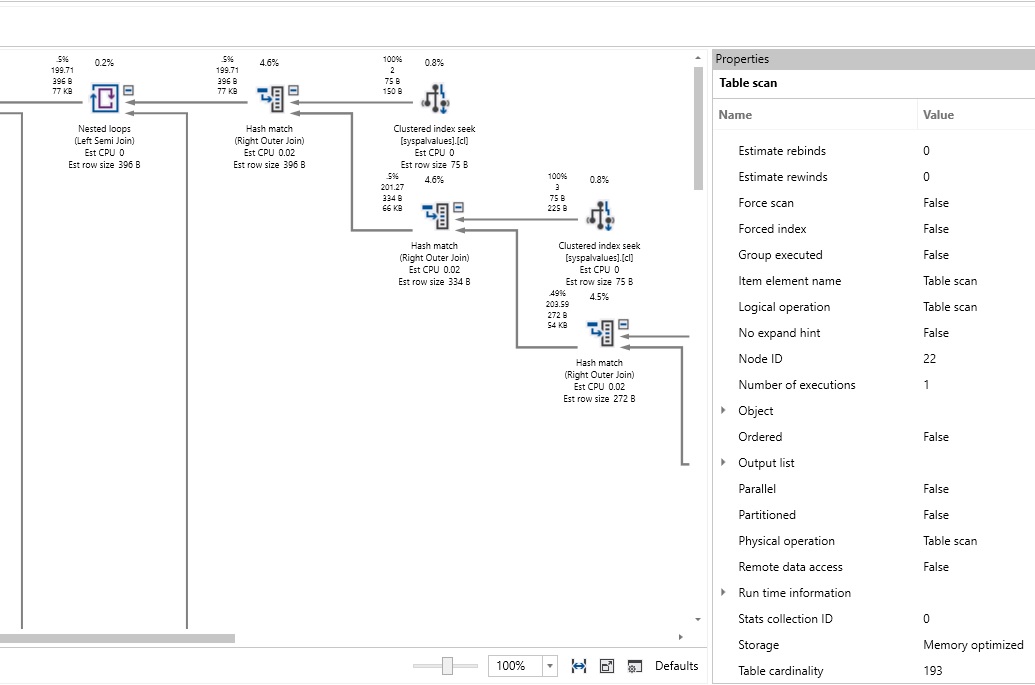The image size is (1035, 685).
Task: Select the Storage property row
Action: point(874,645)
